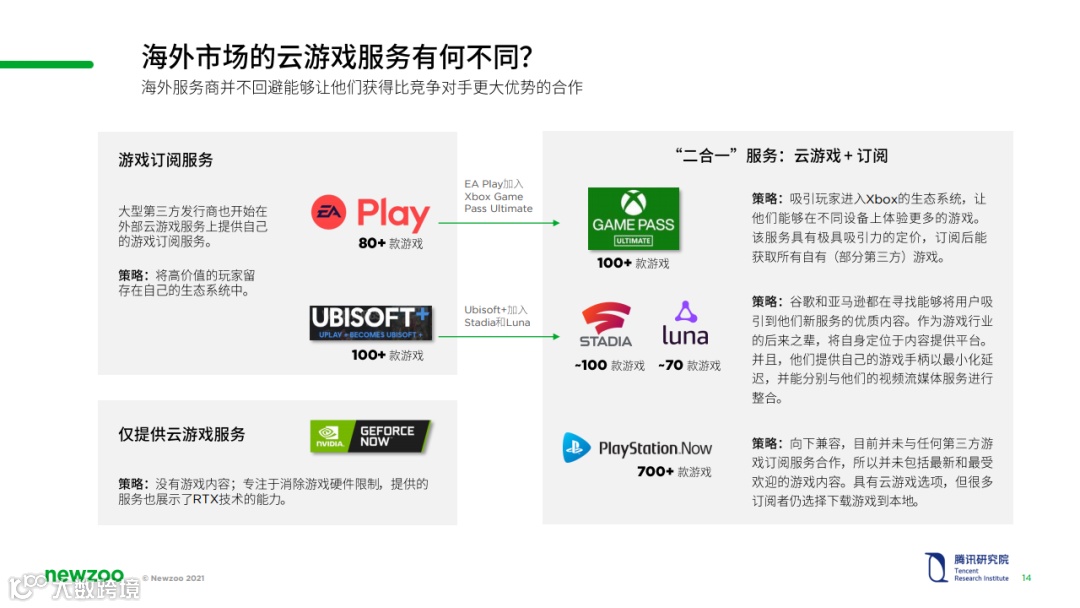Click the ~70 款游戏 label under Luna
The height and width of the screenshot is (608, 1080).
[x=689, y=365]
